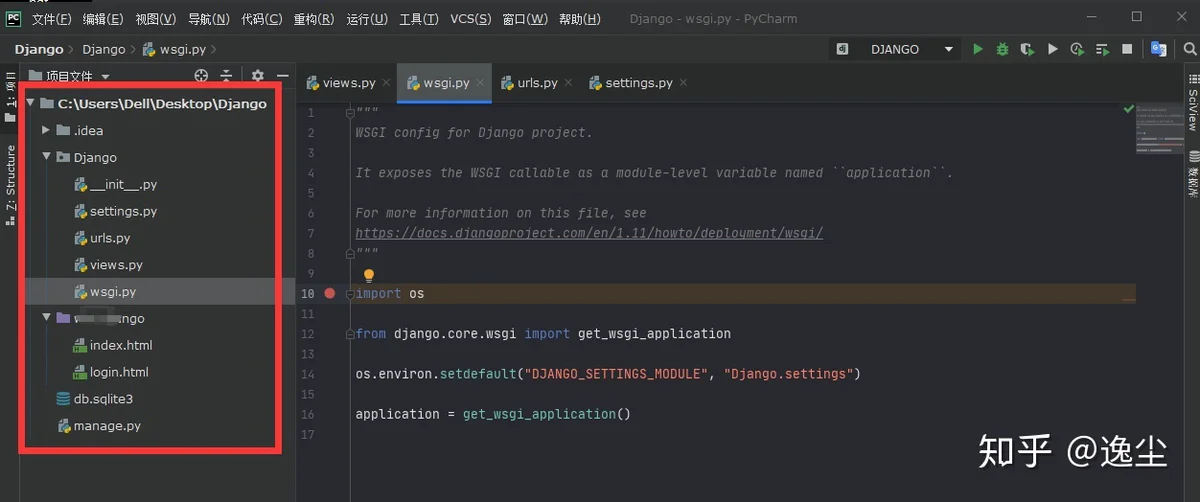1200x502 pixels.
Task: Open project panel settings gear
Action: coord(257,75)
